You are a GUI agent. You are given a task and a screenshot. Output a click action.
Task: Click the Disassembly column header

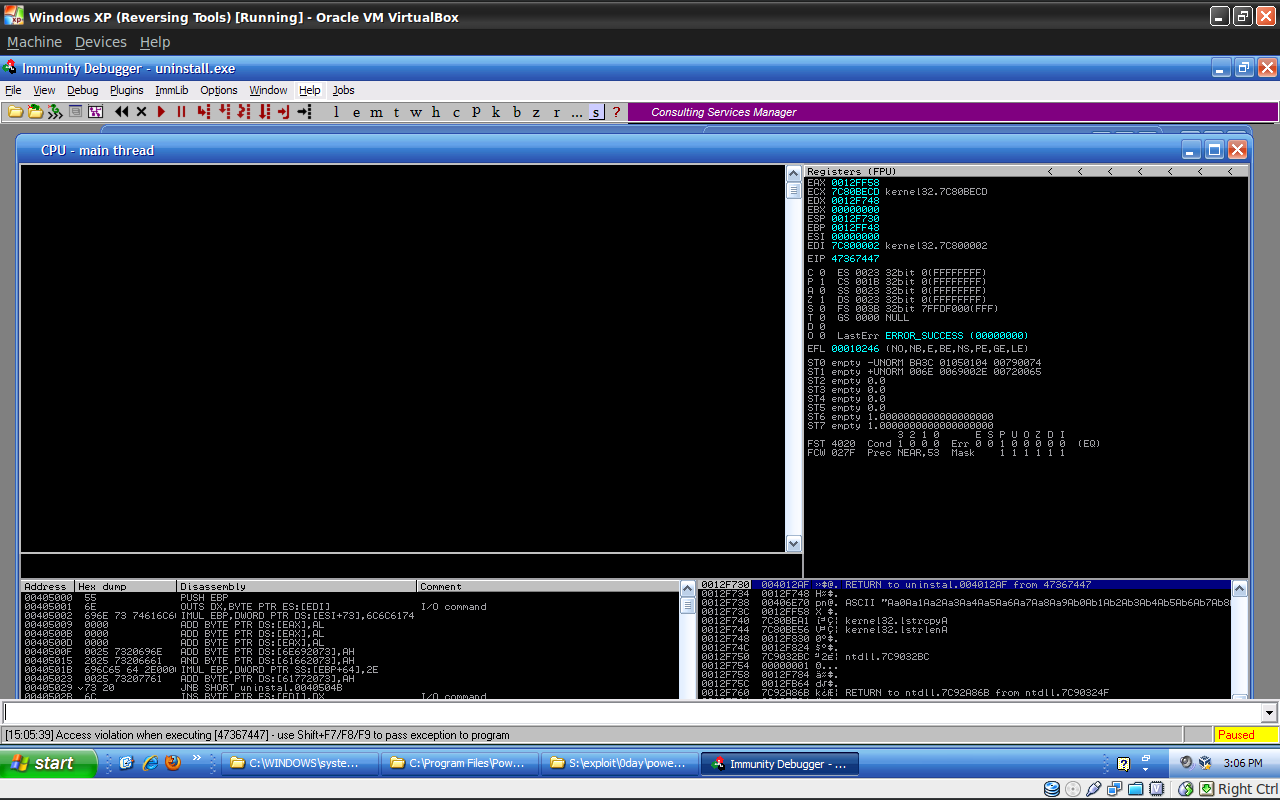[x=296, y=586]
